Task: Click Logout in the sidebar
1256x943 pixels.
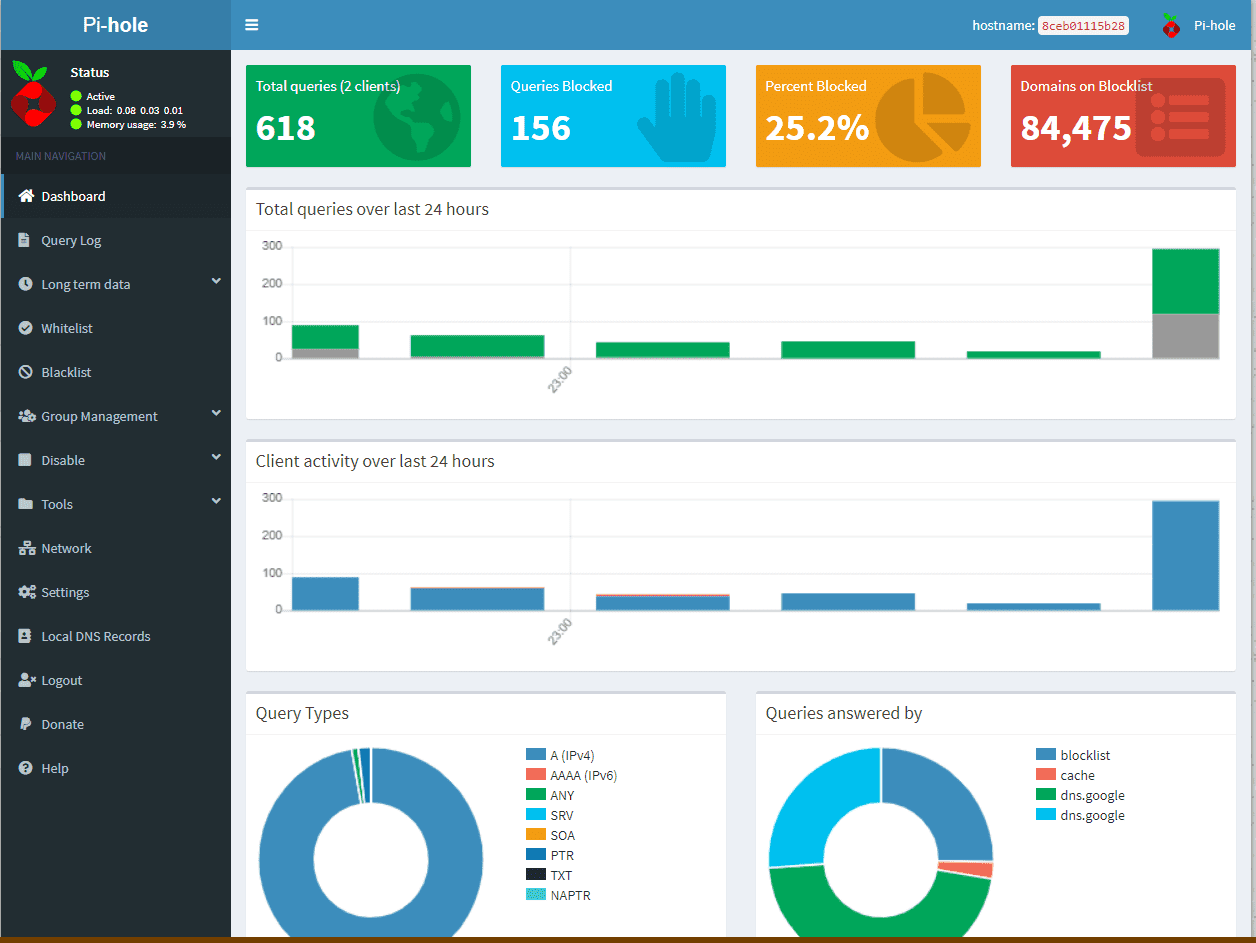Action: click(x=61, y=680)
